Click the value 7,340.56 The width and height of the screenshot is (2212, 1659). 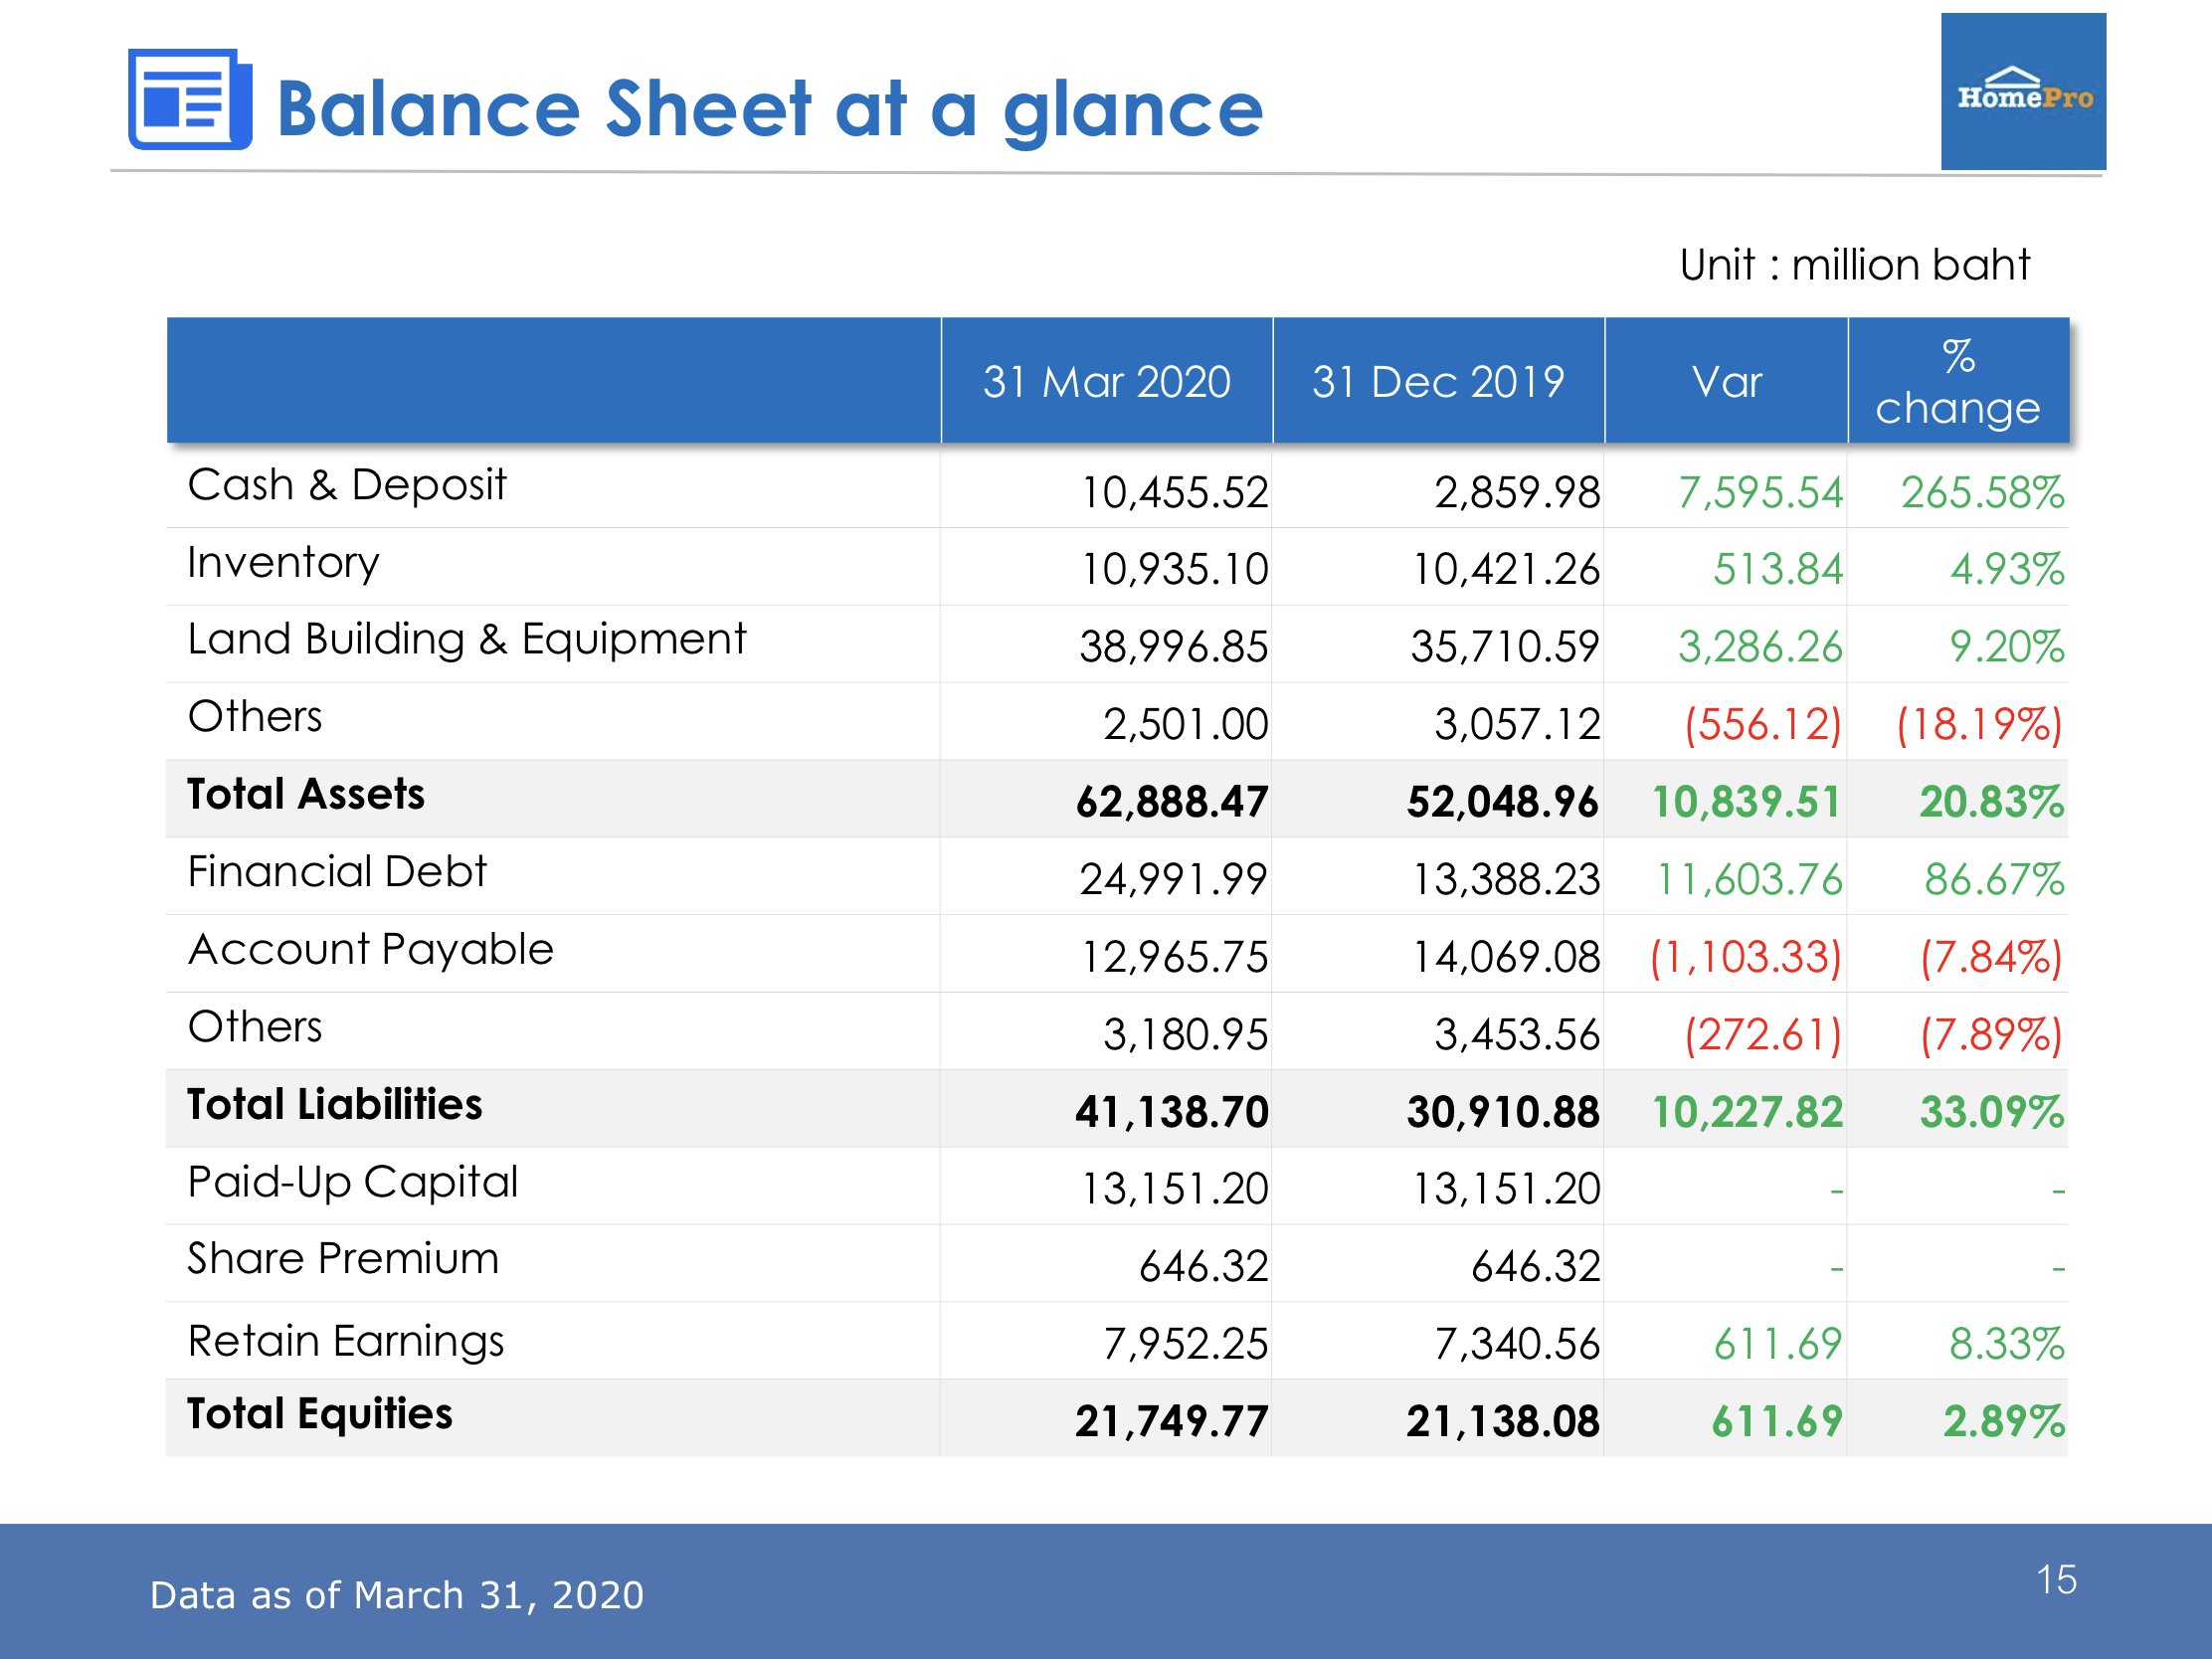pos(1517,1344)
